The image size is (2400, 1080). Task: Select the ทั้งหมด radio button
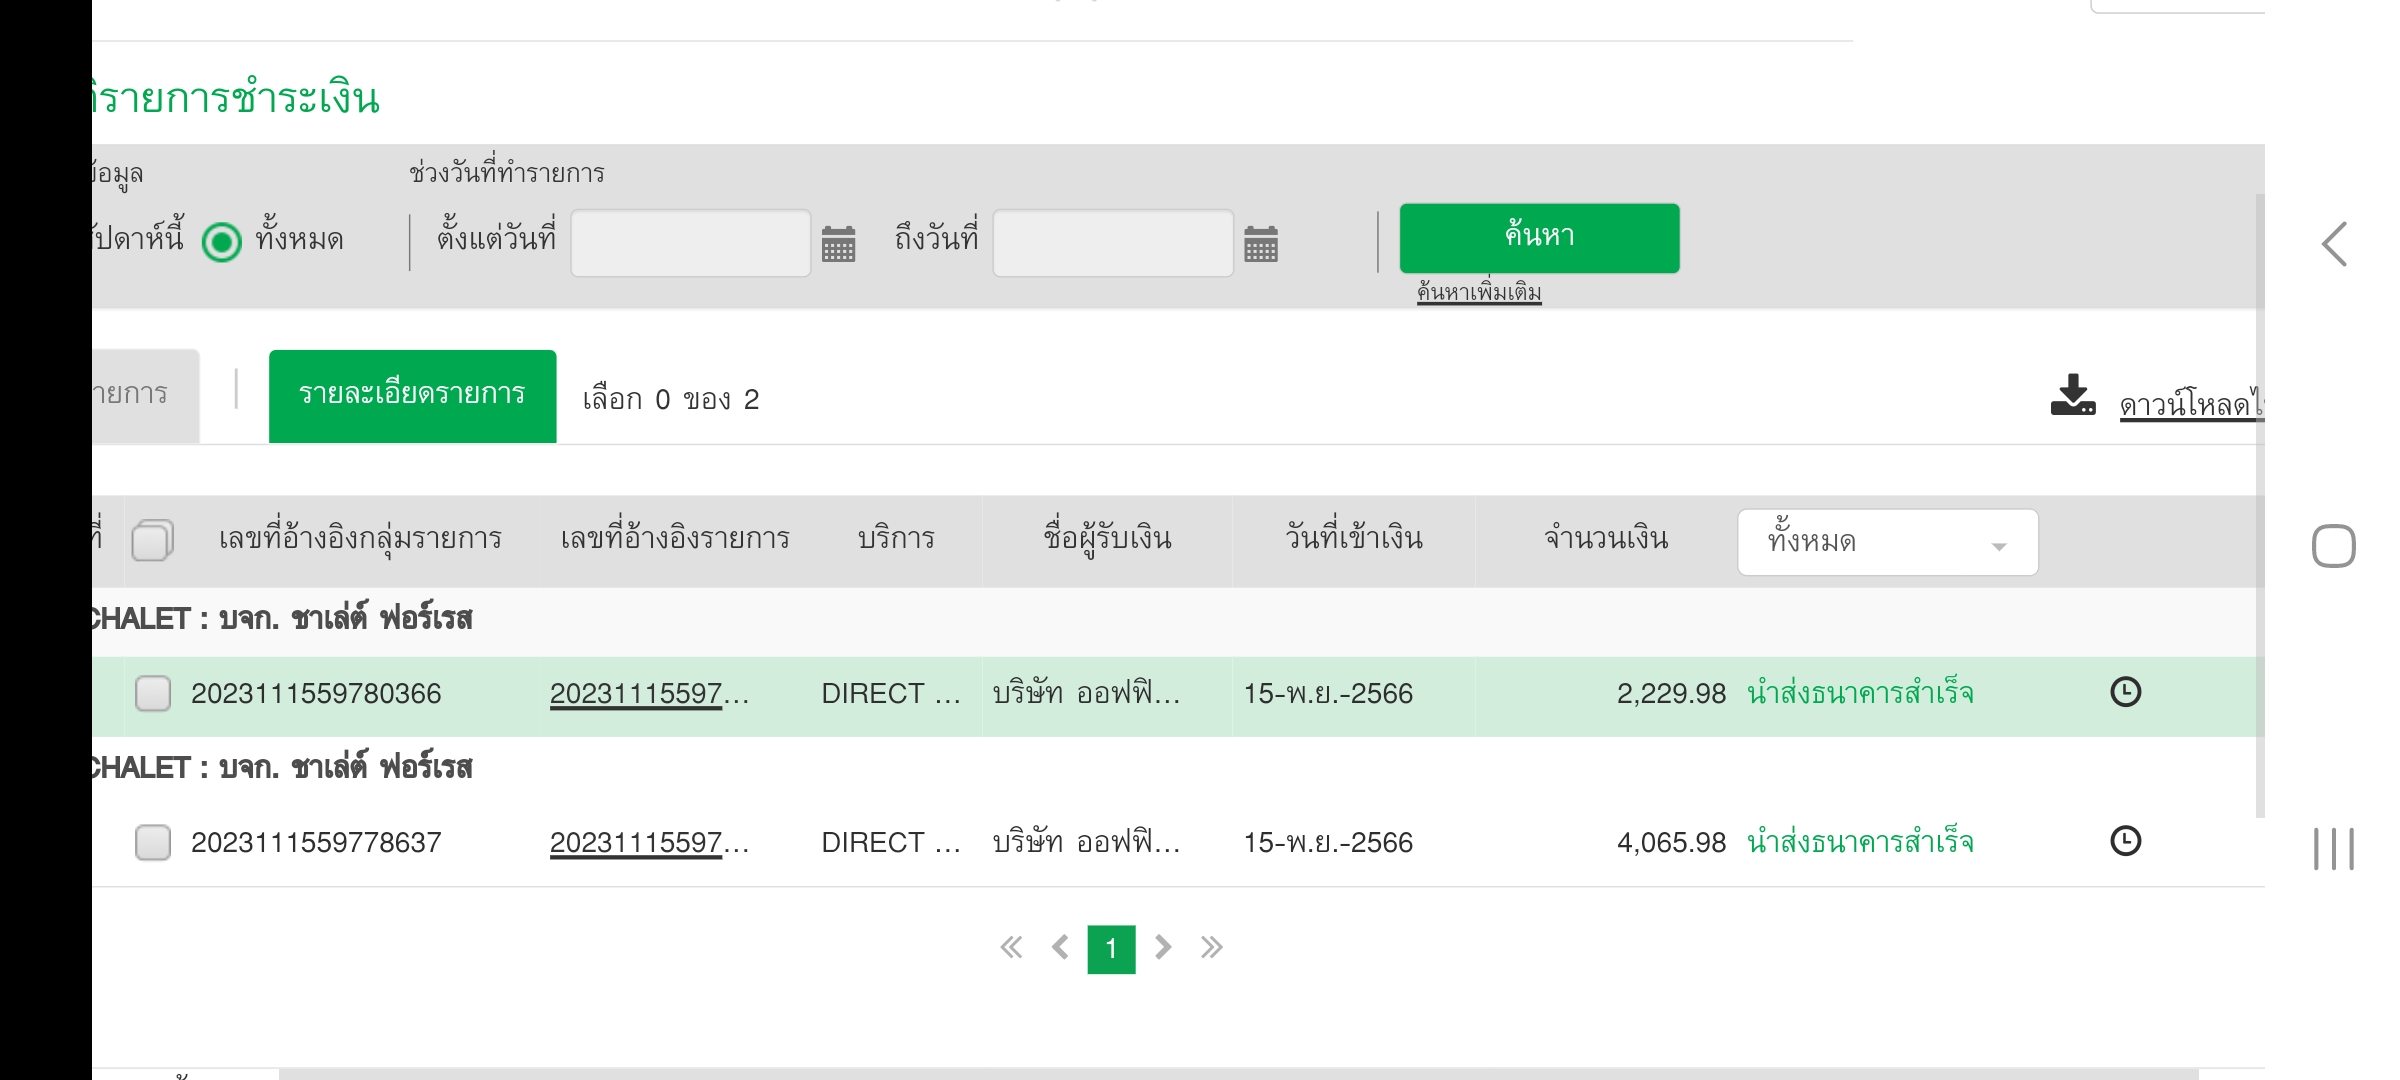[222, 242]
